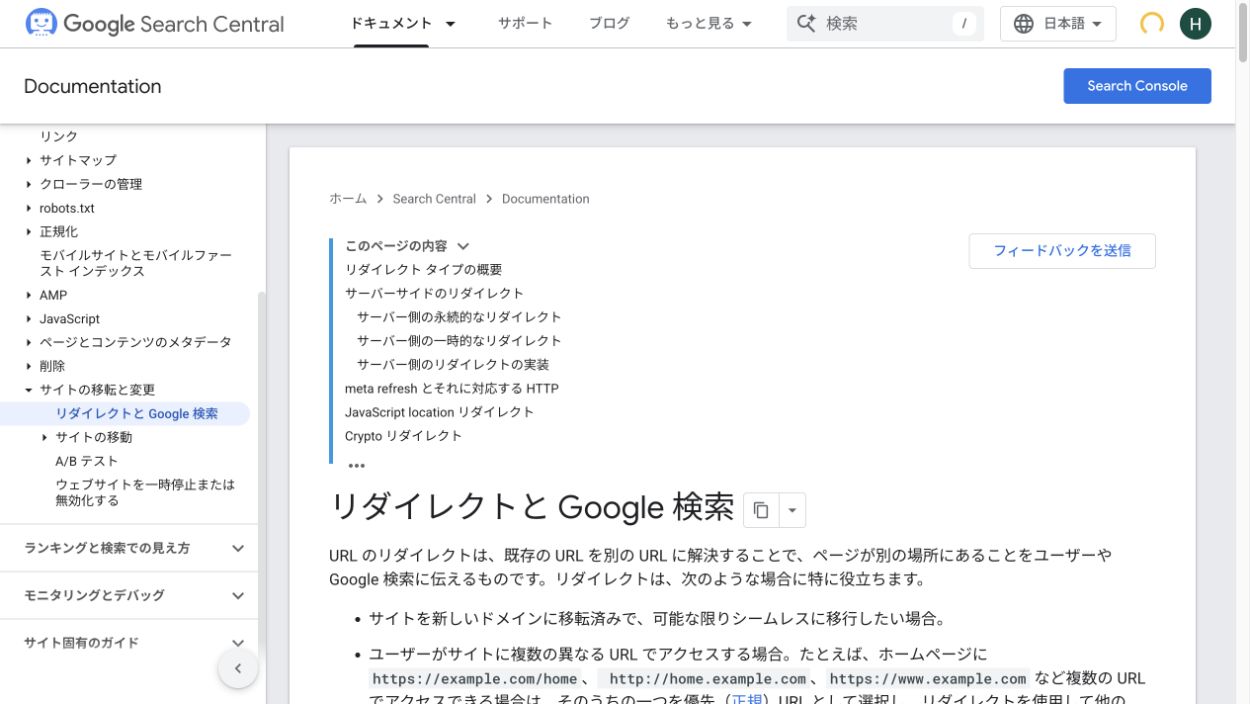Image resolution: width=1250 pixels, height=704 pixels.
Task: Open the A/B テスト sidebar page
Action: 86,461
